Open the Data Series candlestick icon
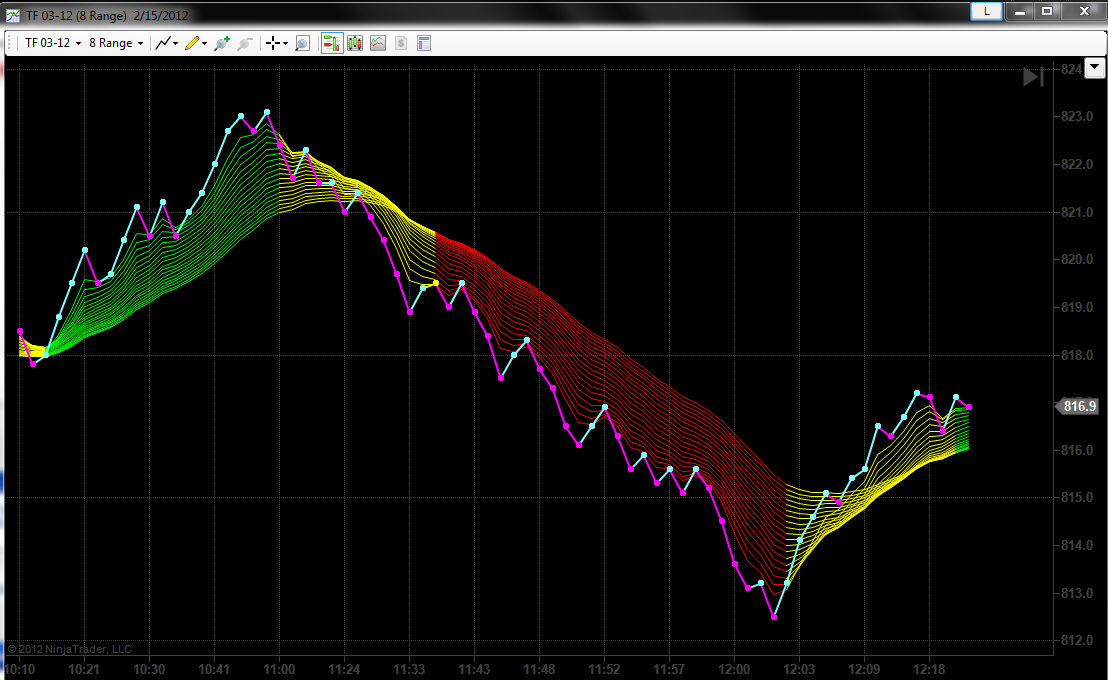Image resolution: width=1108 pixels, height=680 pixels. (x=355, y=43)
